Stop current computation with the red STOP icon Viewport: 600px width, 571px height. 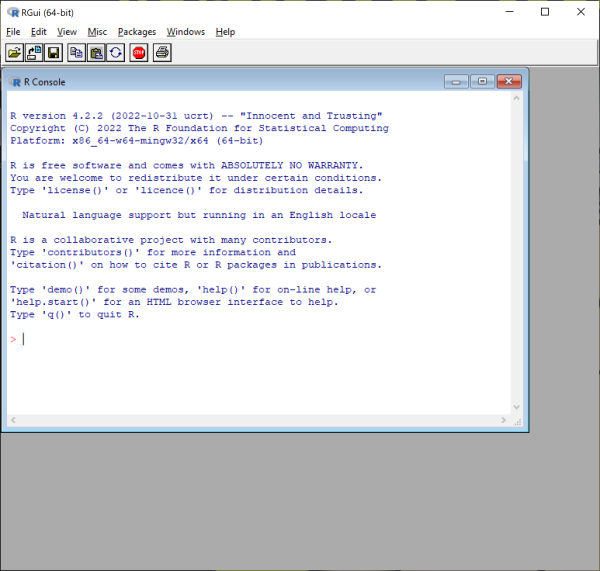click(139, 52)
